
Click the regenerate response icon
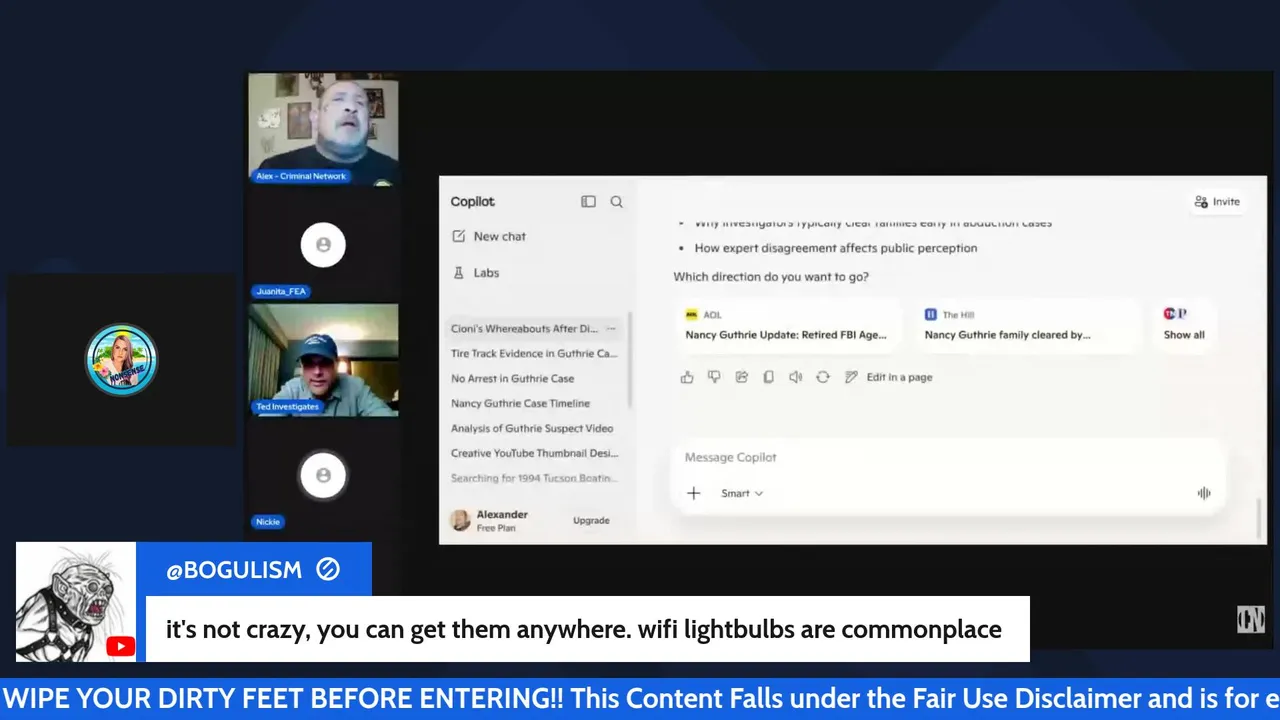click(x=823, y=378)
